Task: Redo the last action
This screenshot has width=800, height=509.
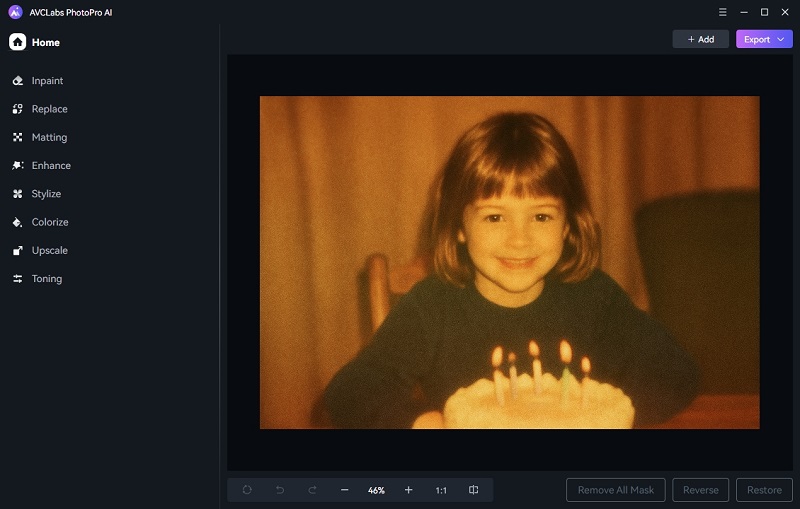Action: pos(312,490)
